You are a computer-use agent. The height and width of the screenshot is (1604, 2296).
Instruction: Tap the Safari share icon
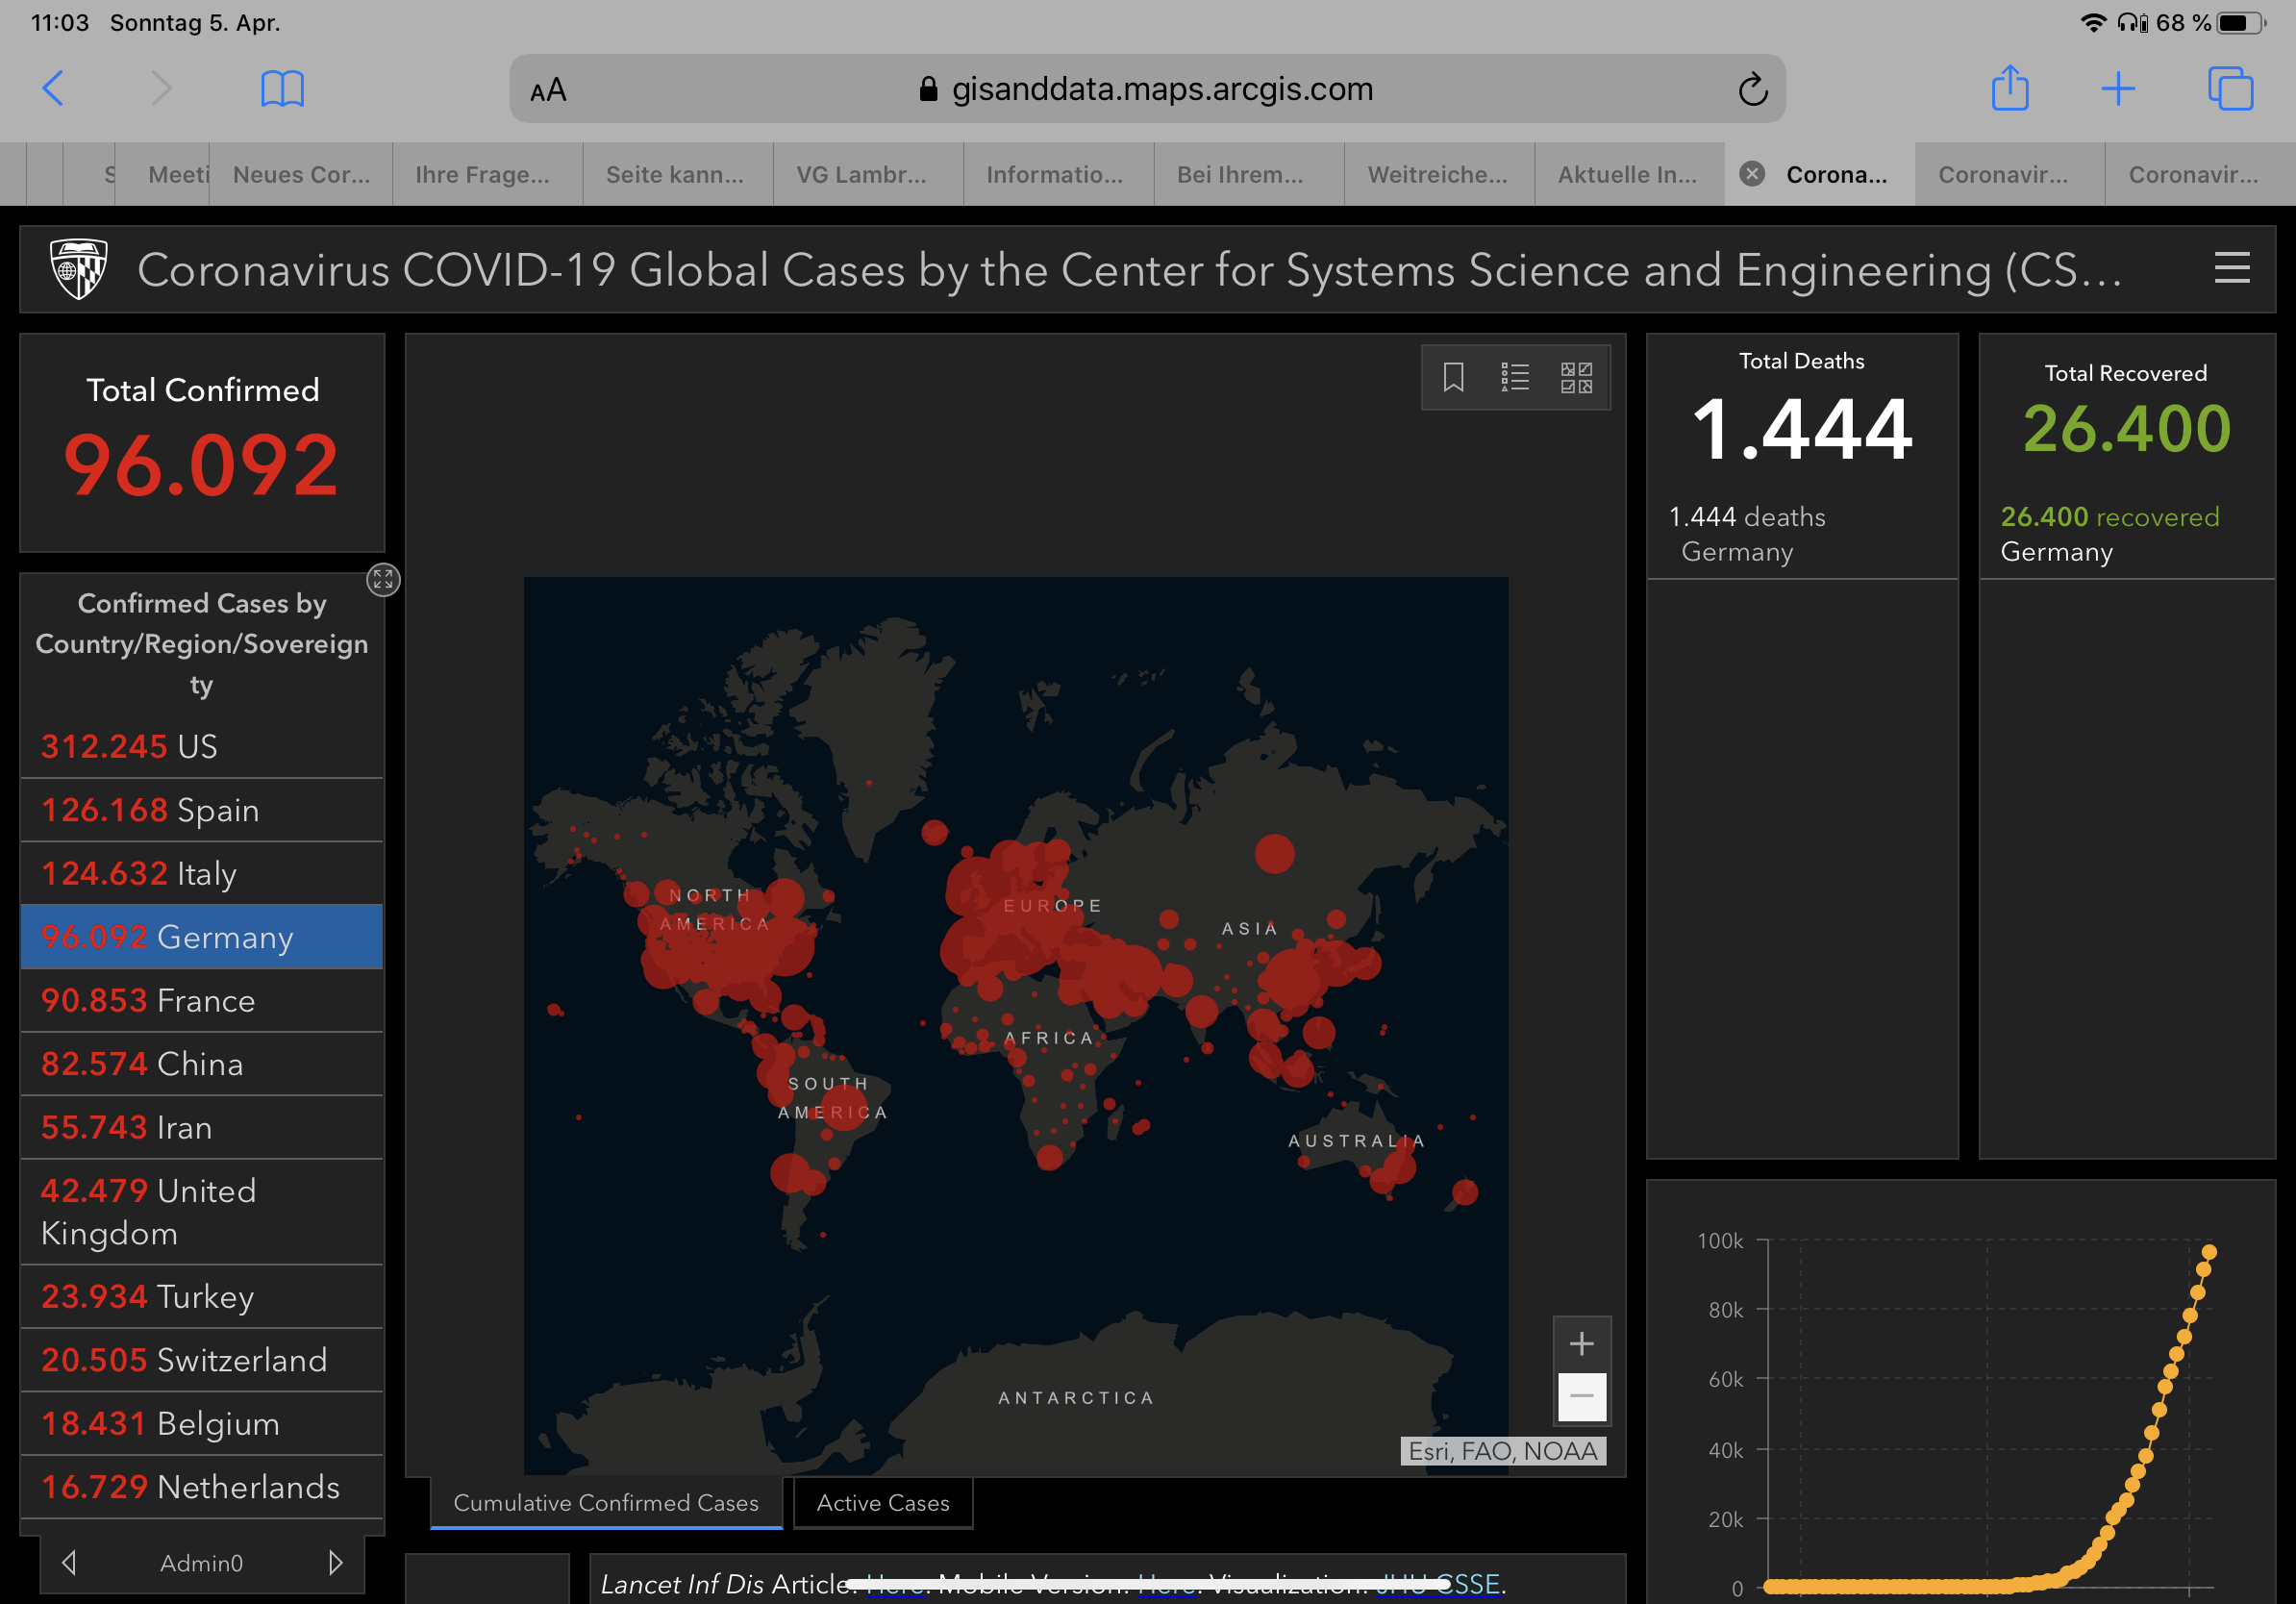pyautogui.click(x=2009, y=89)
